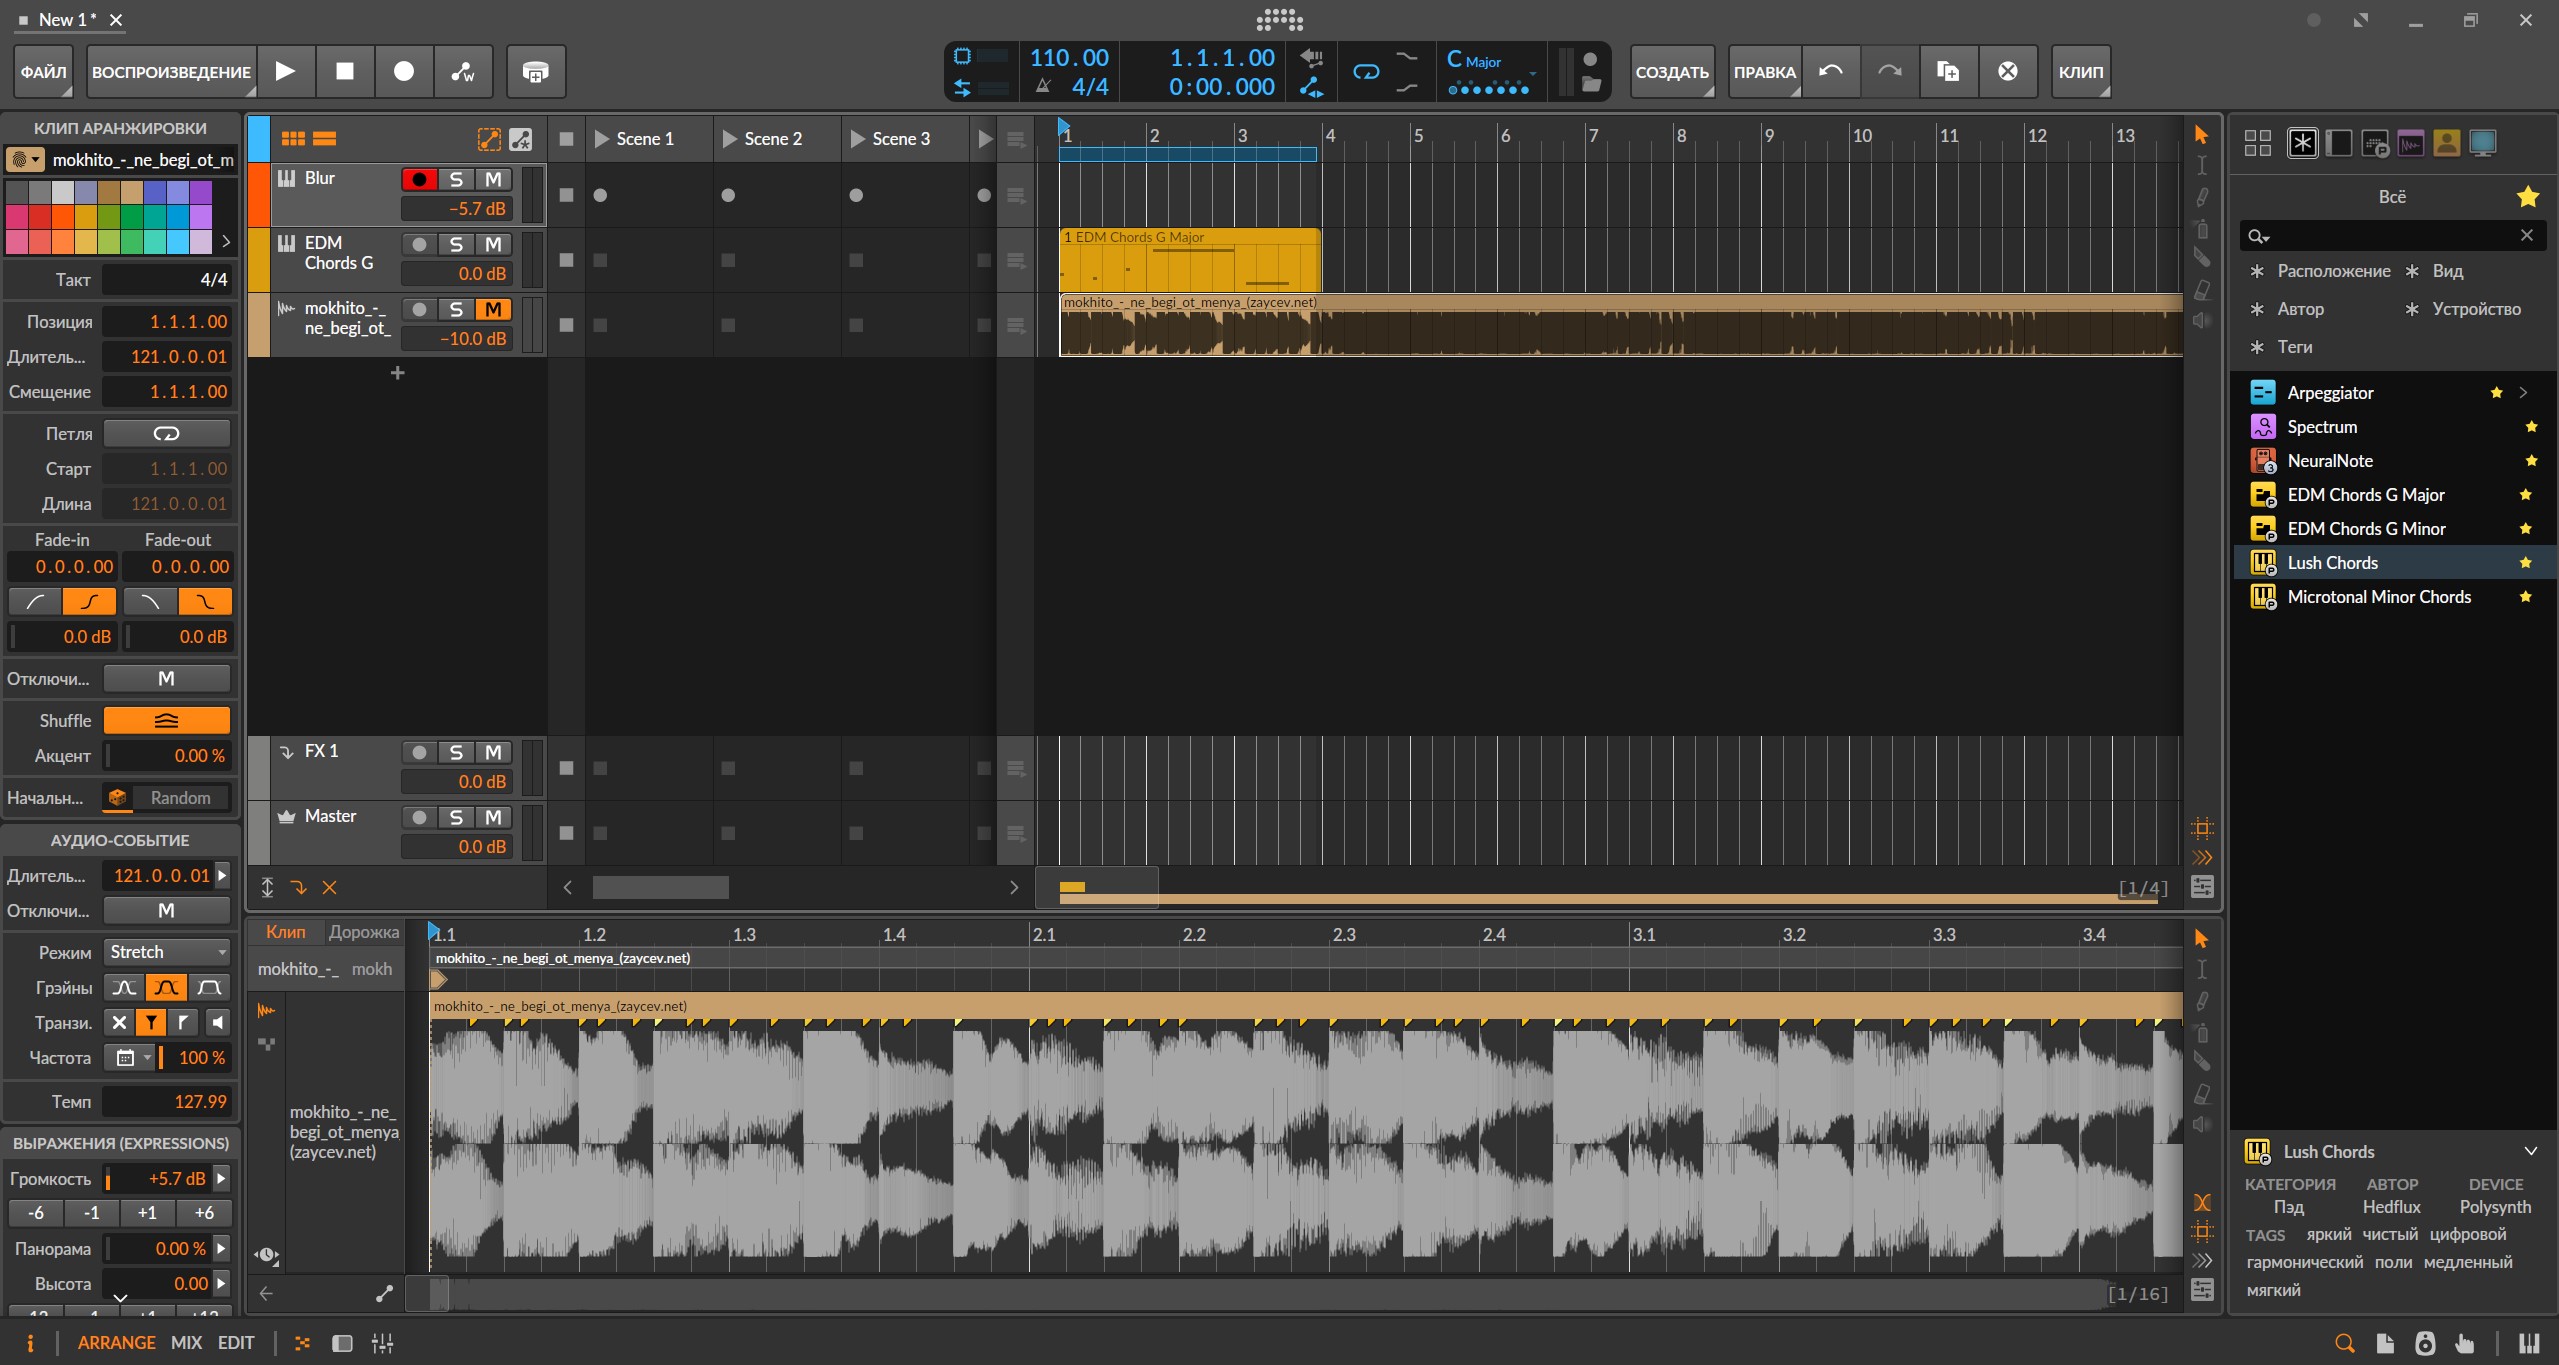2559x1365 pixels.
Task: Show favorites star in browser
Action: 2528,197
